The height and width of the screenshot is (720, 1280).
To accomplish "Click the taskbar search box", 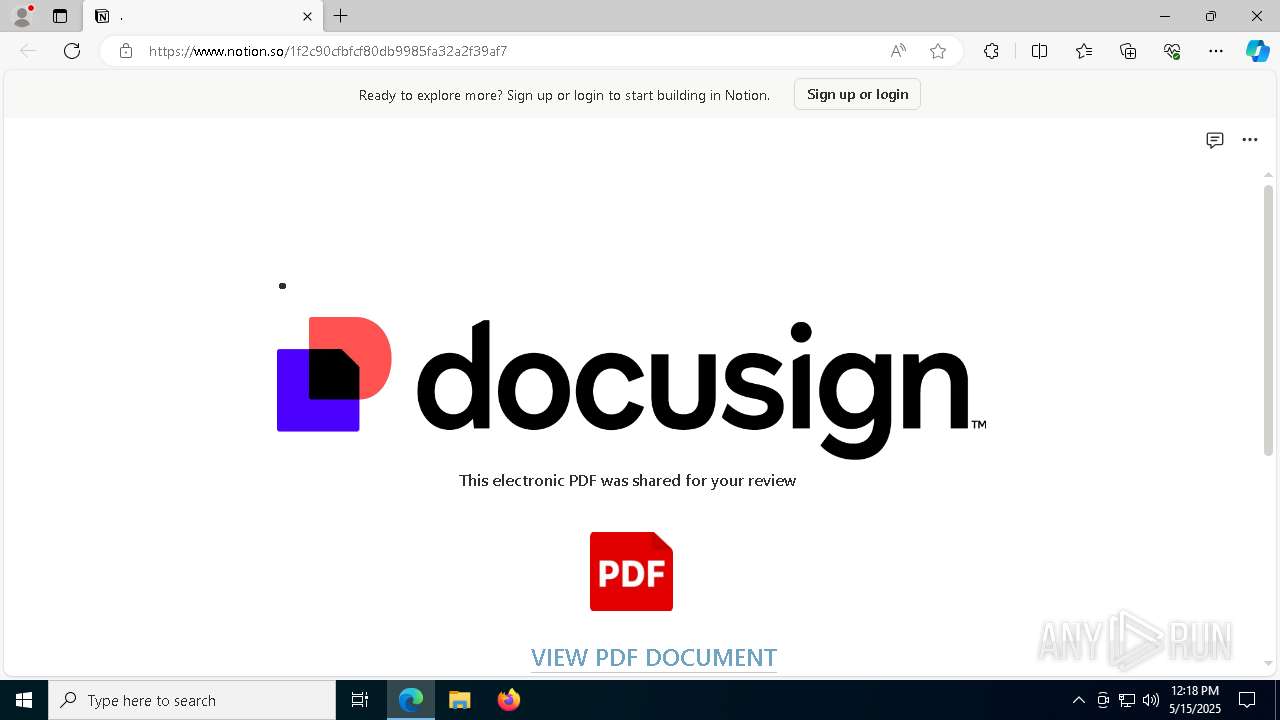I will click(192, 700).
